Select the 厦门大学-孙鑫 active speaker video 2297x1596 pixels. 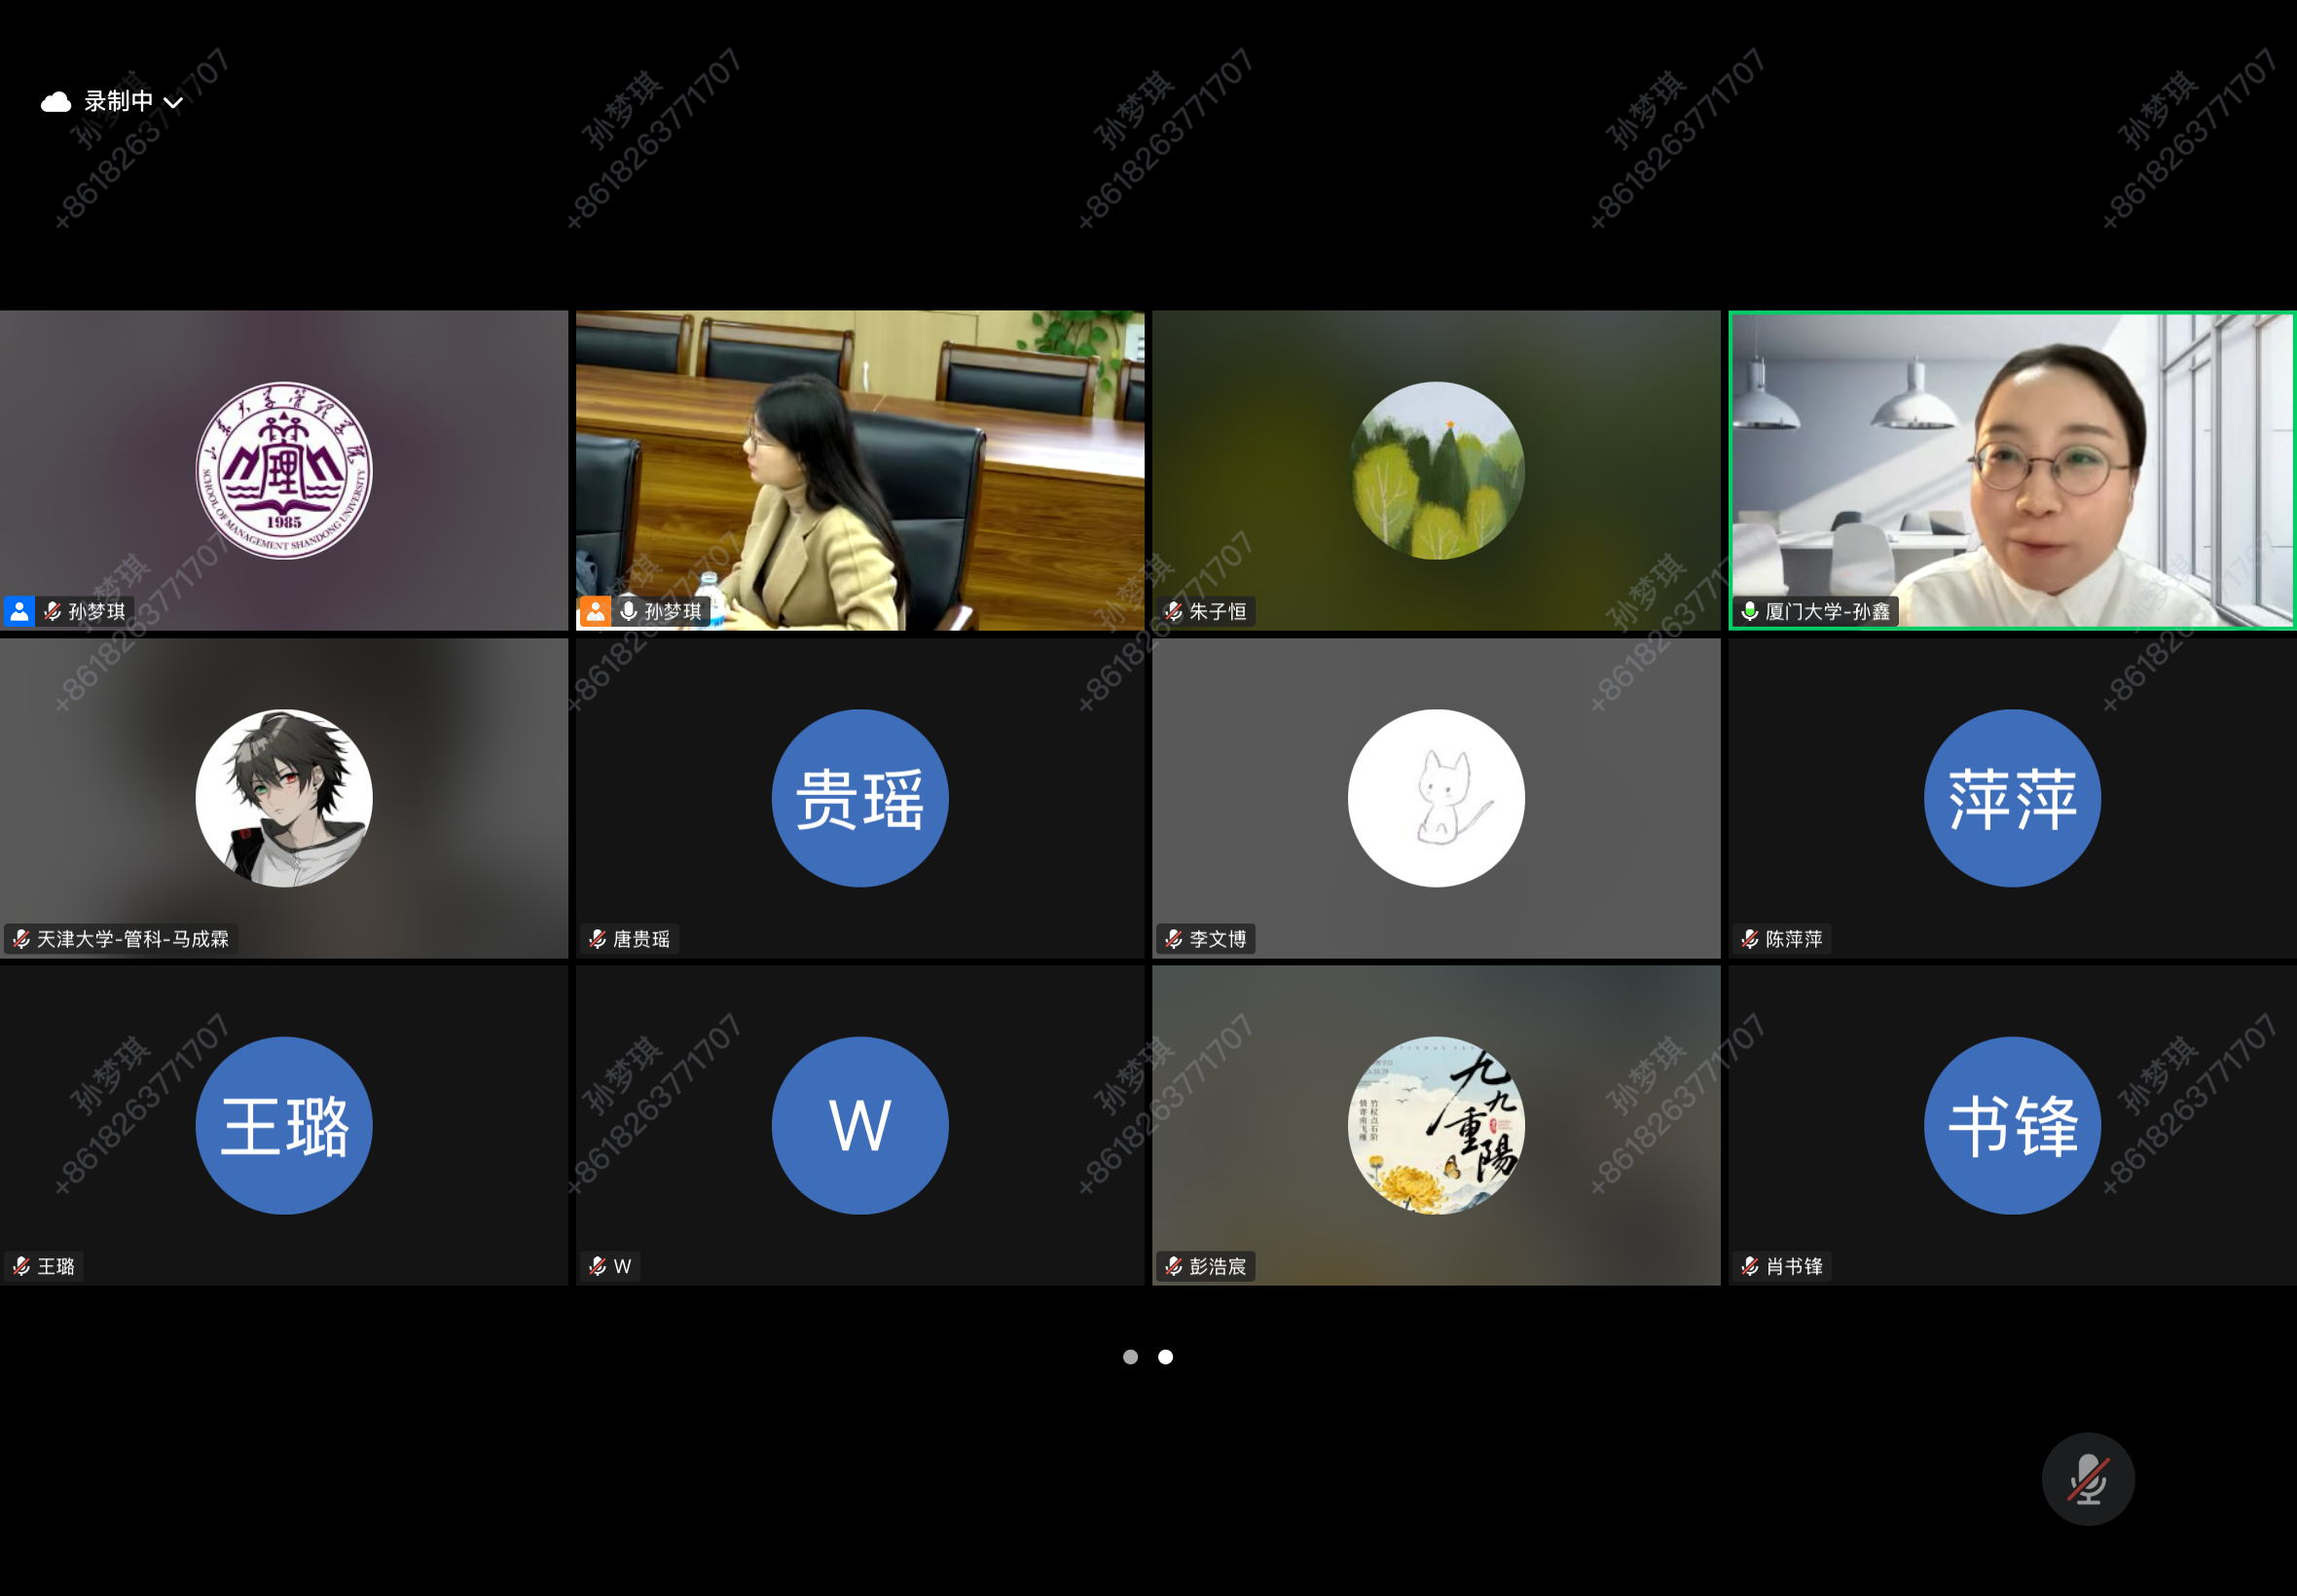click(x=2012, y=470)
